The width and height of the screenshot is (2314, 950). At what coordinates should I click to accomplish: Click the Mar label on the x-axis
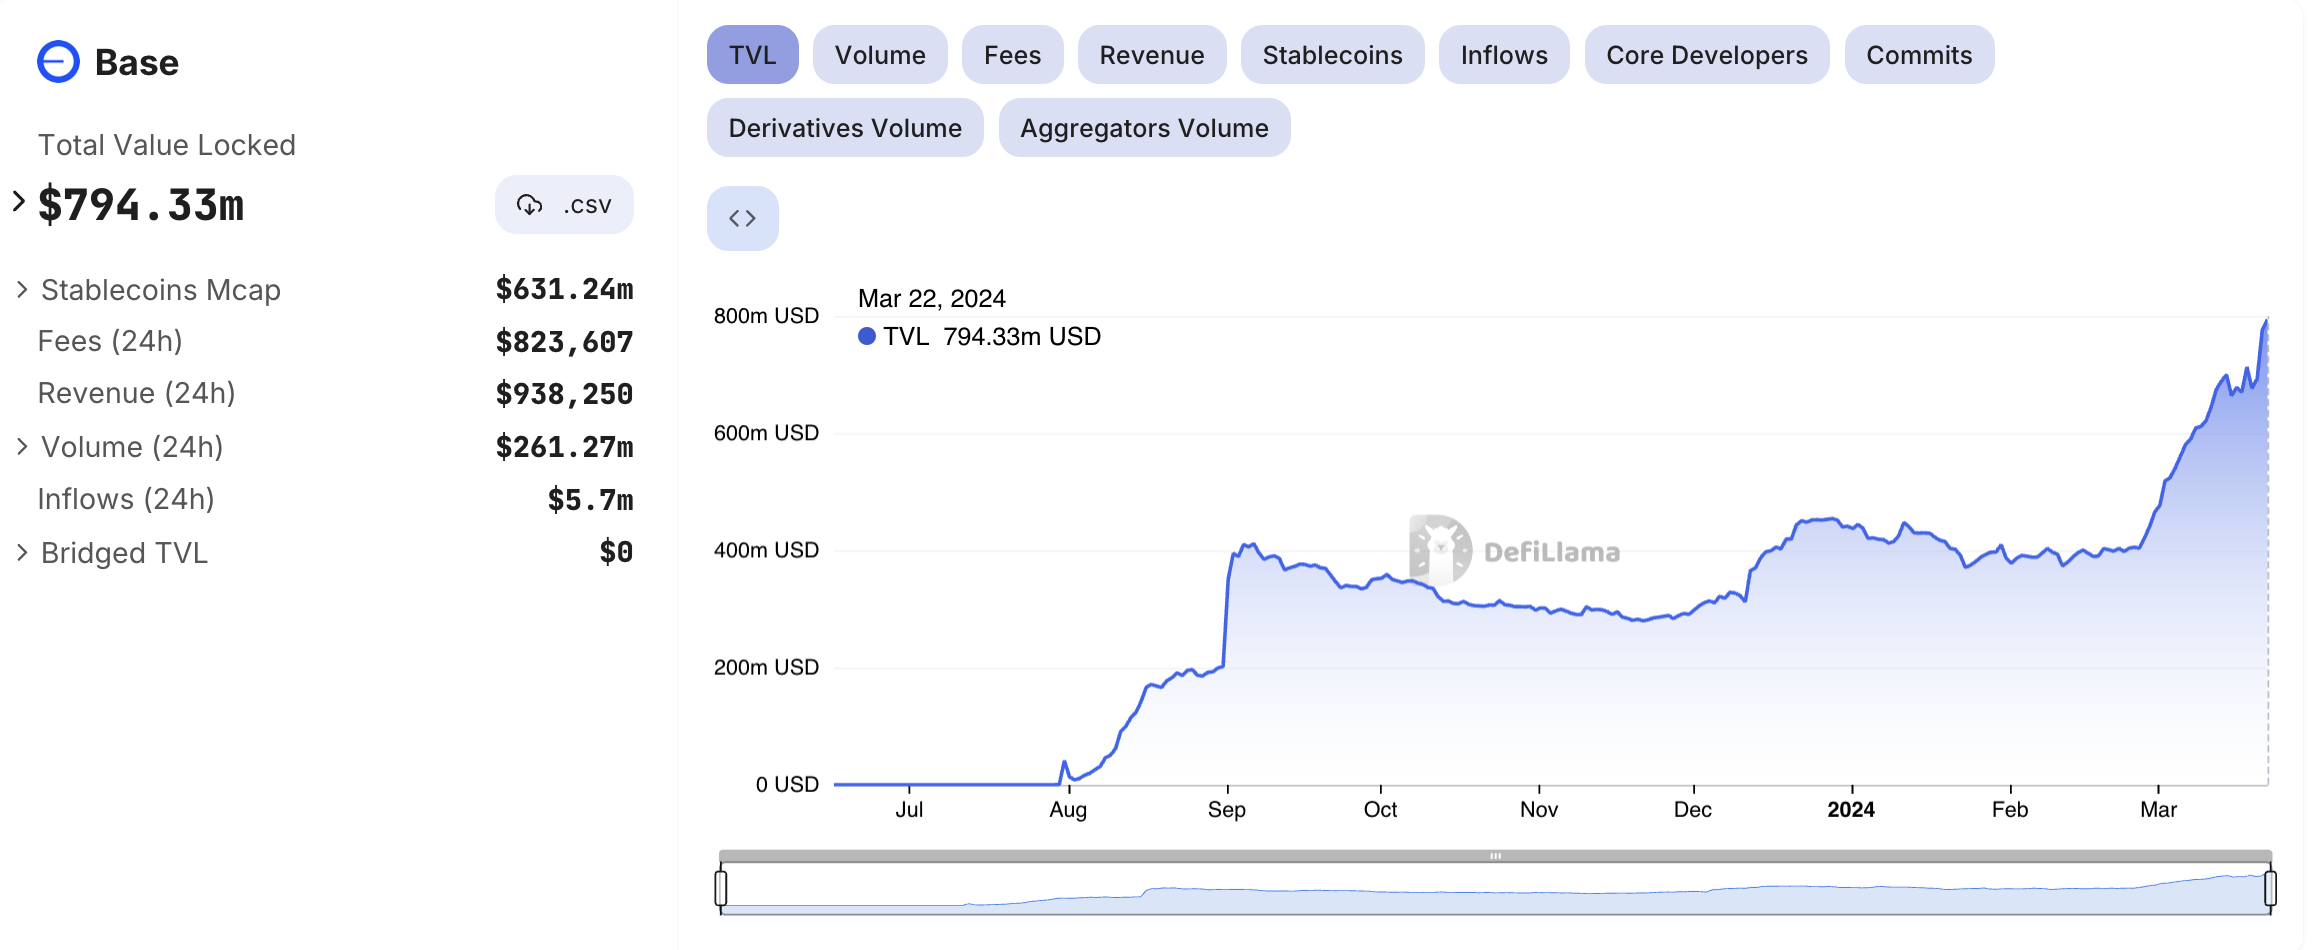click(x=2159, y=810)
